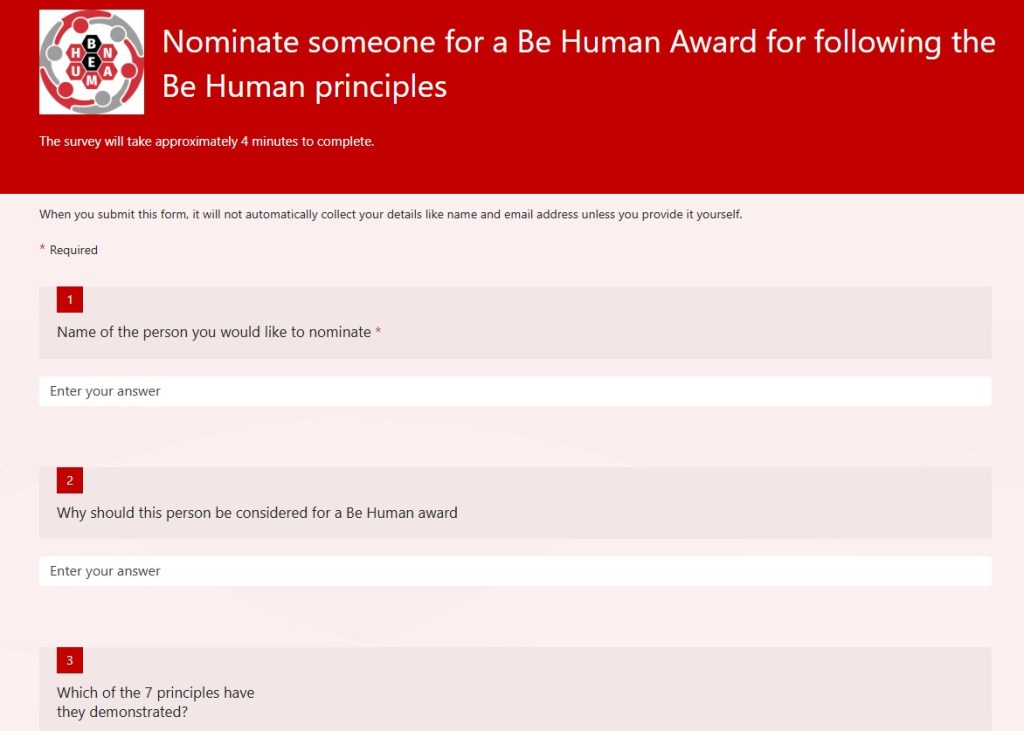This screenshot has height=731, width=1024.
Task: Click the question 2 number badge
Action: click(70, 480)
